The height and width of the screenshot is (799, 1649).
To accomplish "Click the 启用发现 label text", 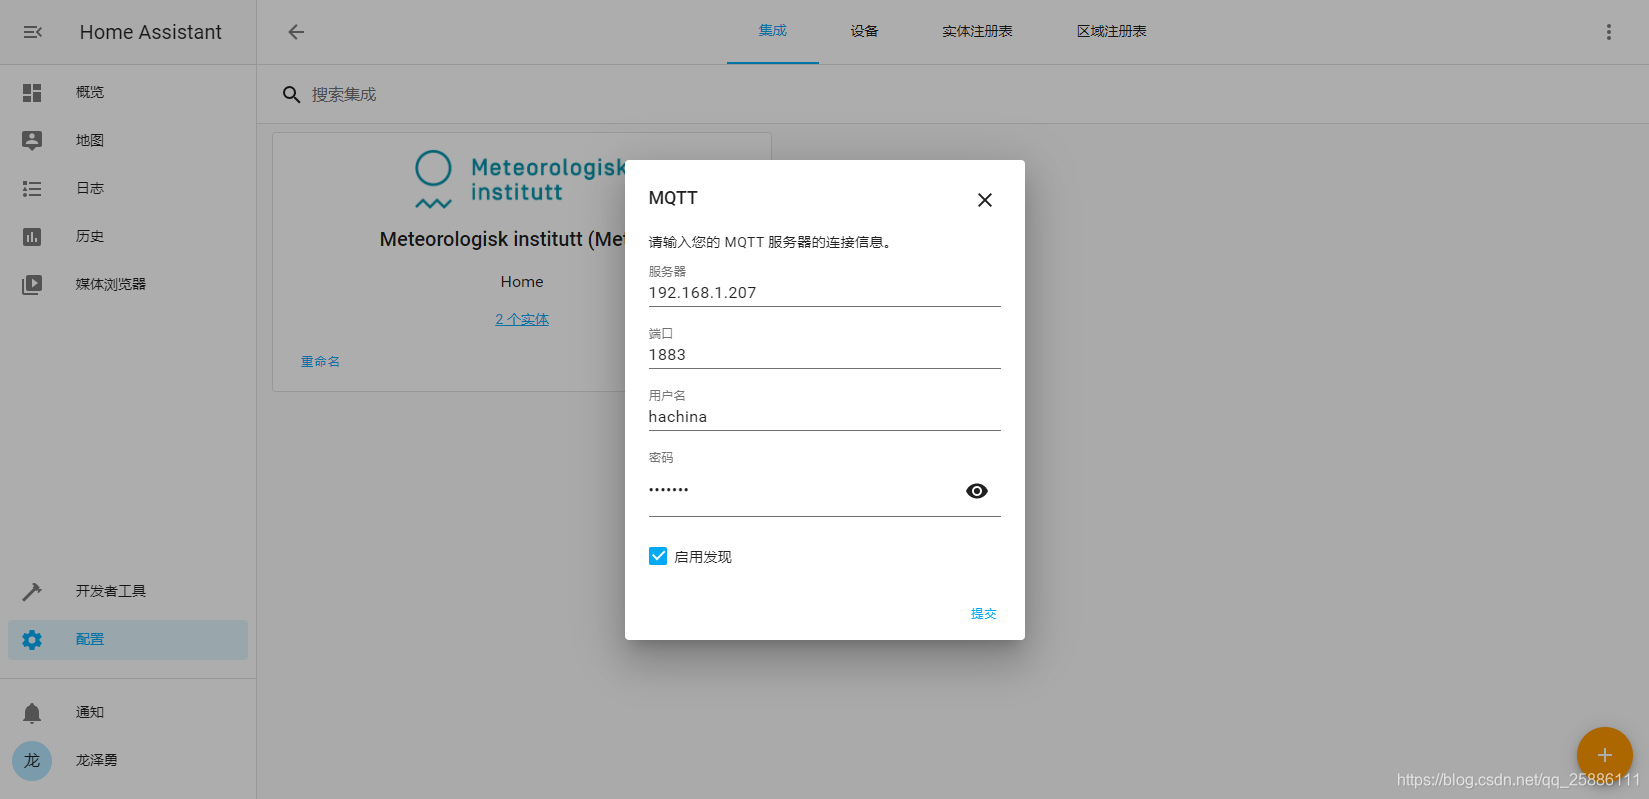I will pyautogui.click(x=703, y=557).
